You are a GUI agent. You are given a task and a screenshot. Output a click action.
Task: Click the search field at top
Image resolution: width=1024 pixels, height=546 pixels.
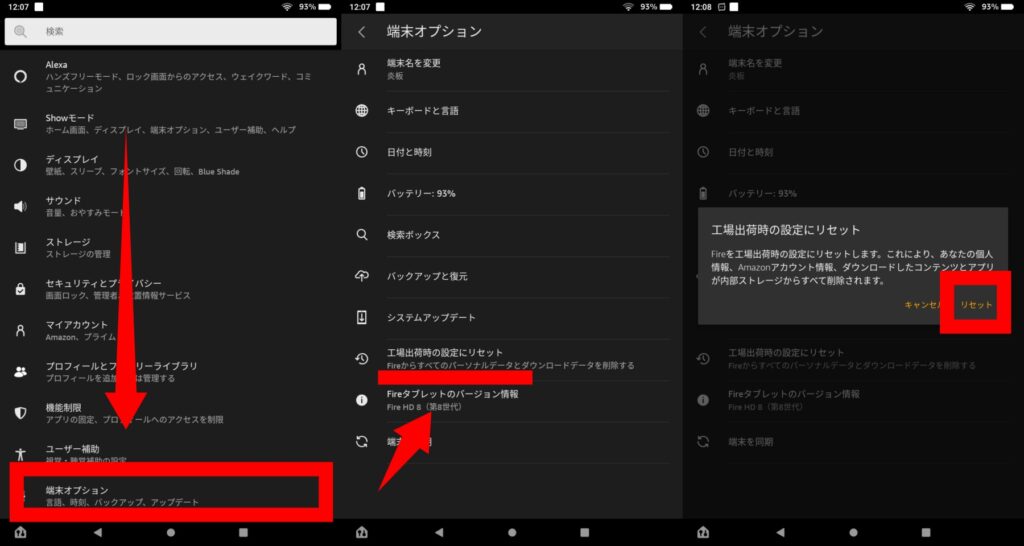(x=170, y=32)
